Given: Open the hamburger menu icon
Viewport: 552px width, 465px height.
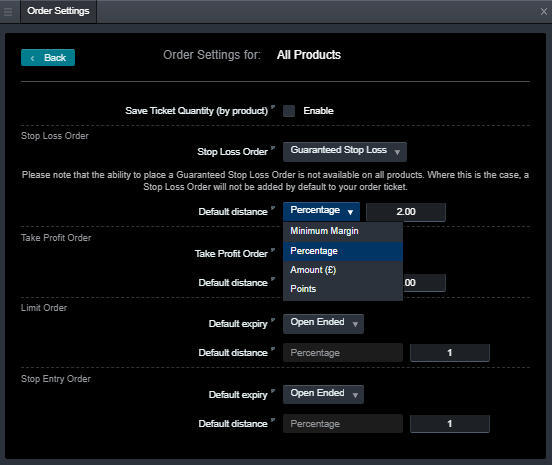Looking at the screenshot, I should click(x=8, y=12).
